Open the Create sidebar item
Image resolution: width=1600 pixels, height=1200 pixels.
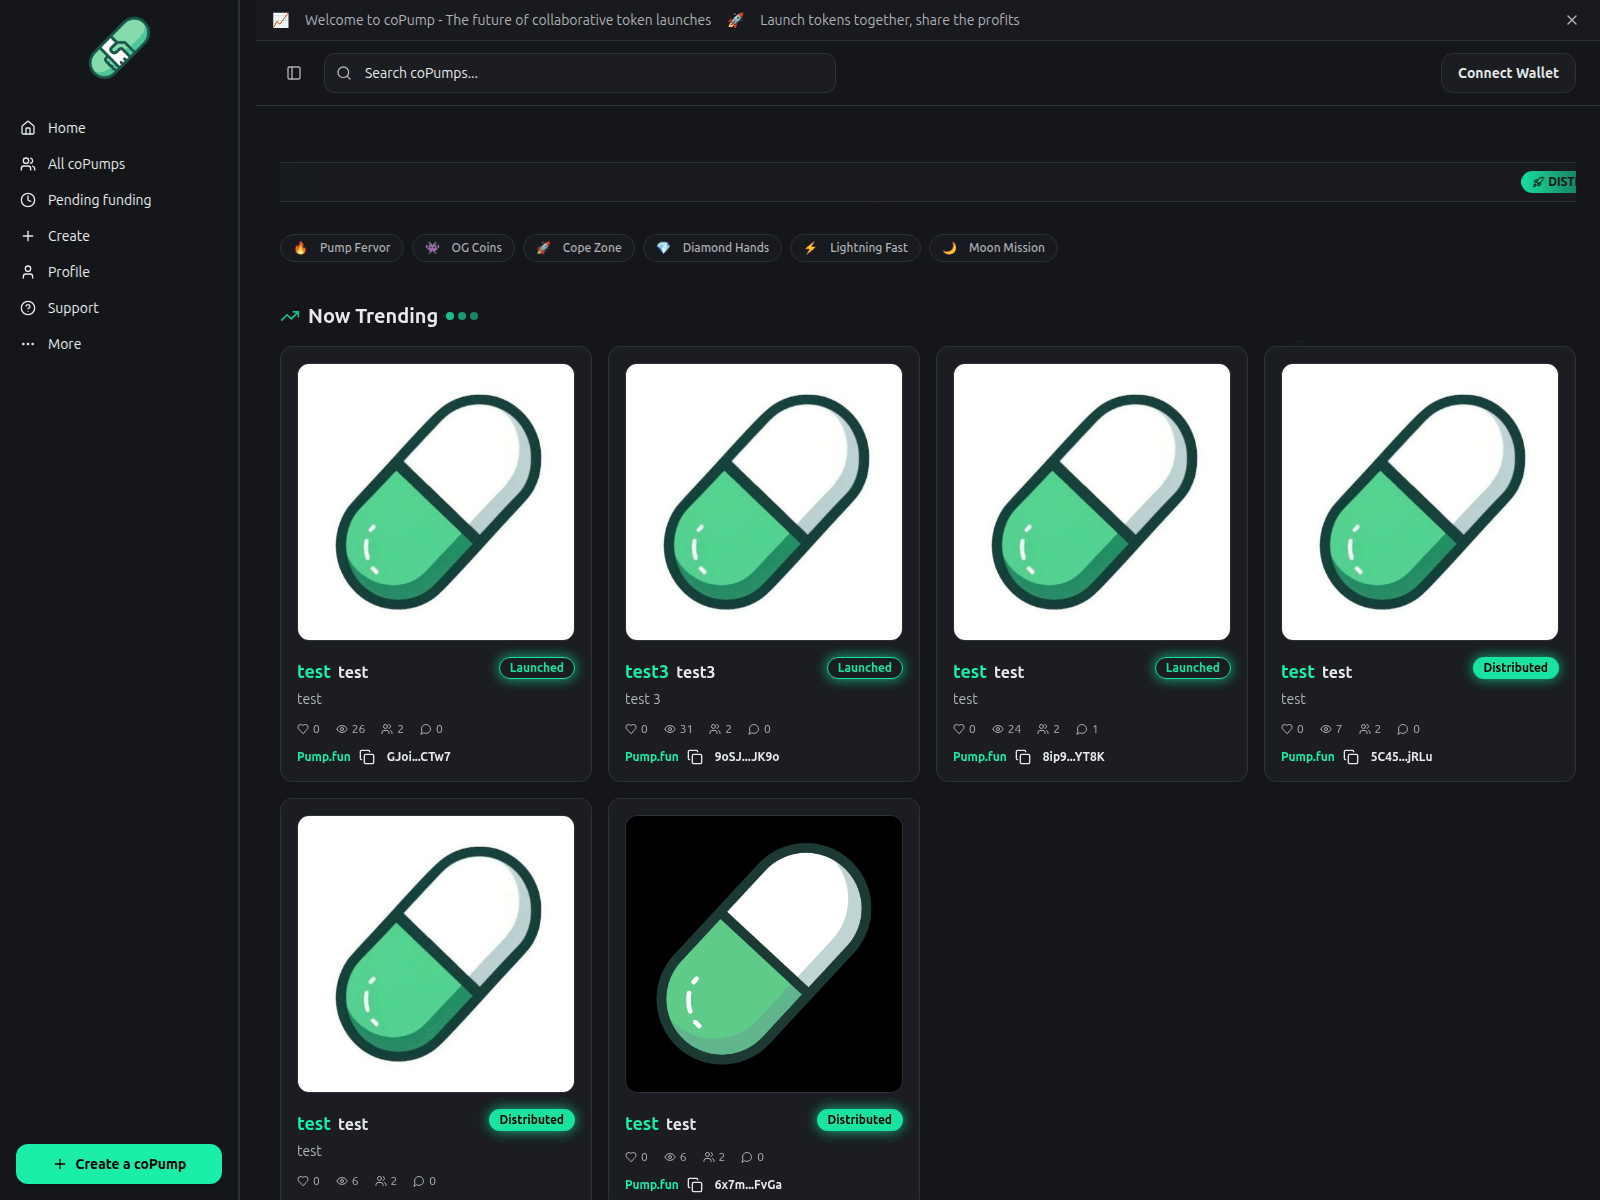click(68, 236)
